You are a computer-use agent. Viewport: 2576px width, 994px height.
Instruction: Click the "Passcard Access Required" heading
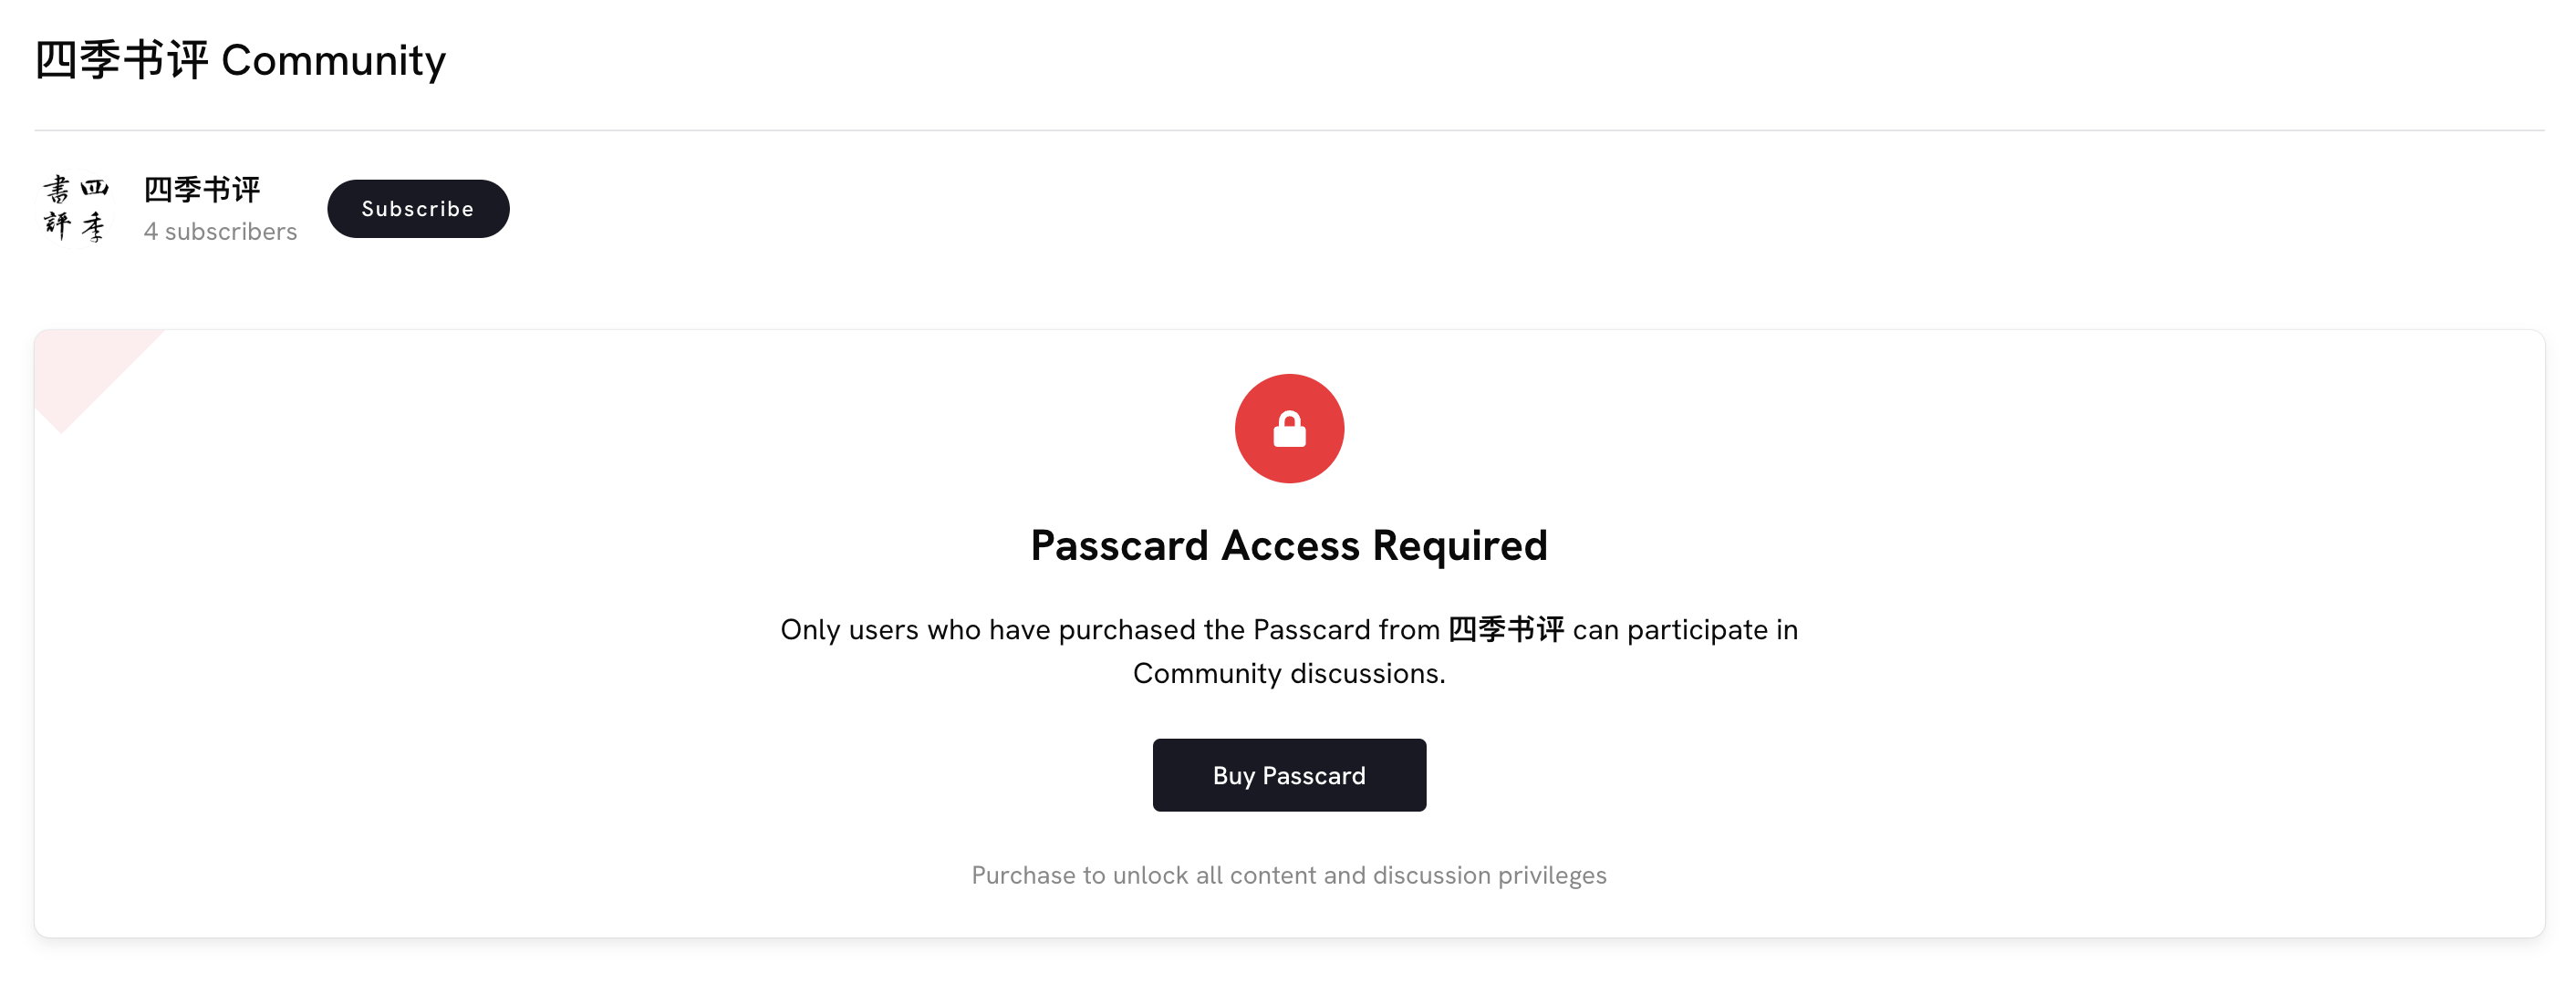(1288, 546)
